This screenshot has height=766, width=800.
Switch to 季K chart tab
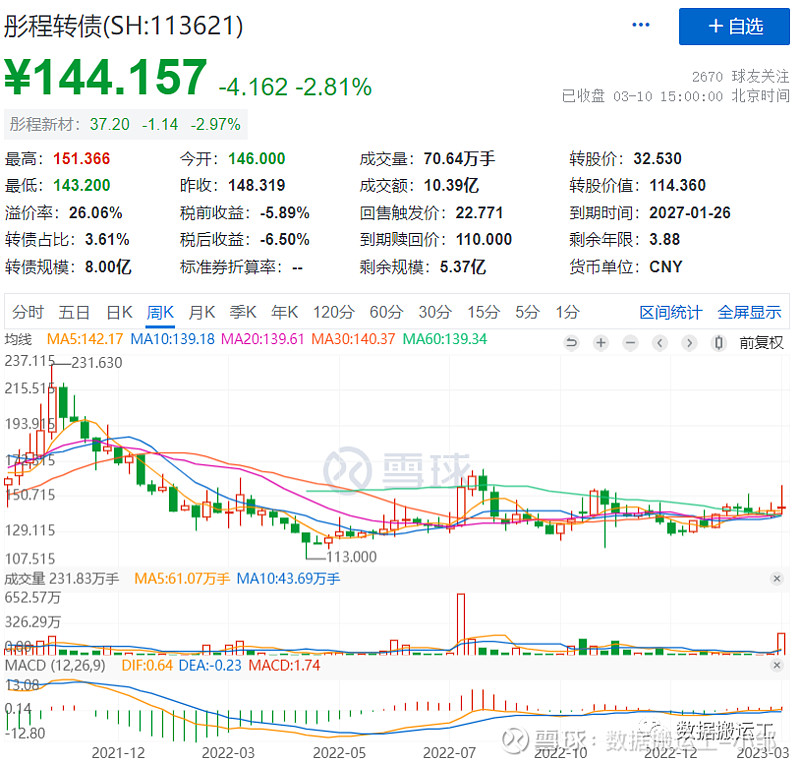(x=243, y=312)
